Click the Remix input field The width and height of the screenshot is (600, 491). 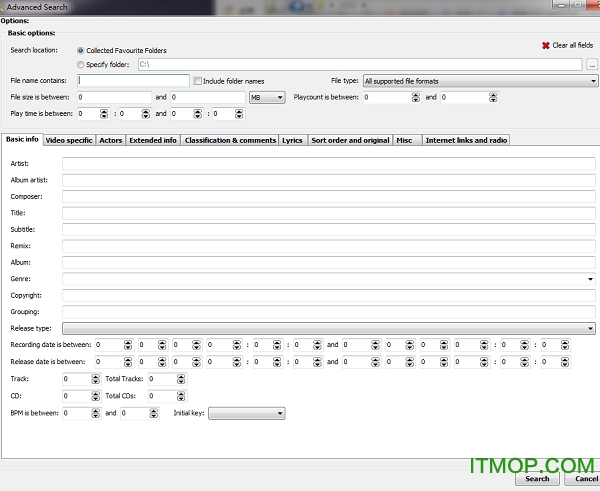[x=329, y=246]
